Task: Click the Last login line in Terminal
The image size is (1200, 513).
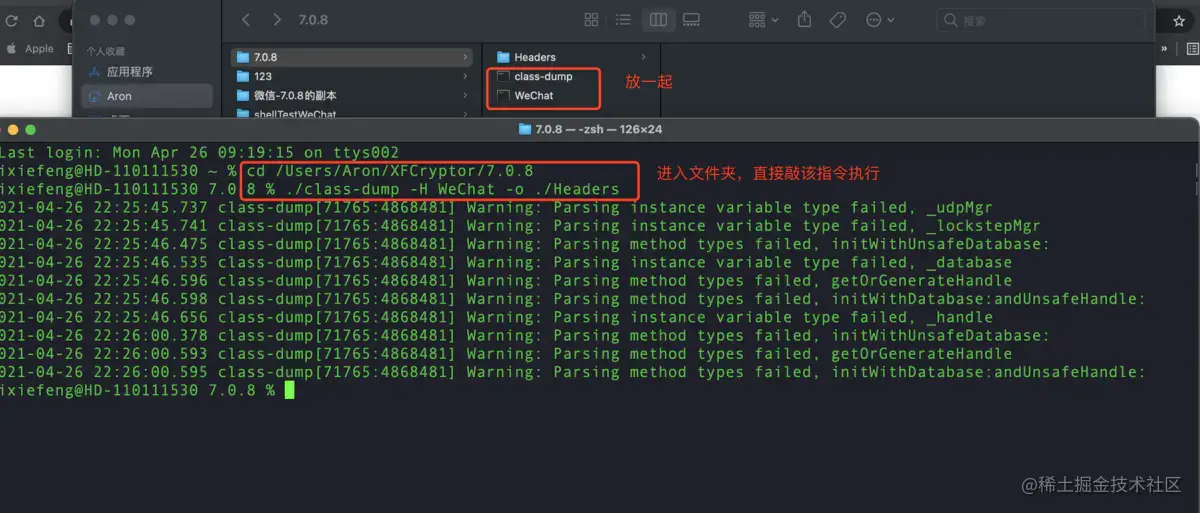Action: 199,153
